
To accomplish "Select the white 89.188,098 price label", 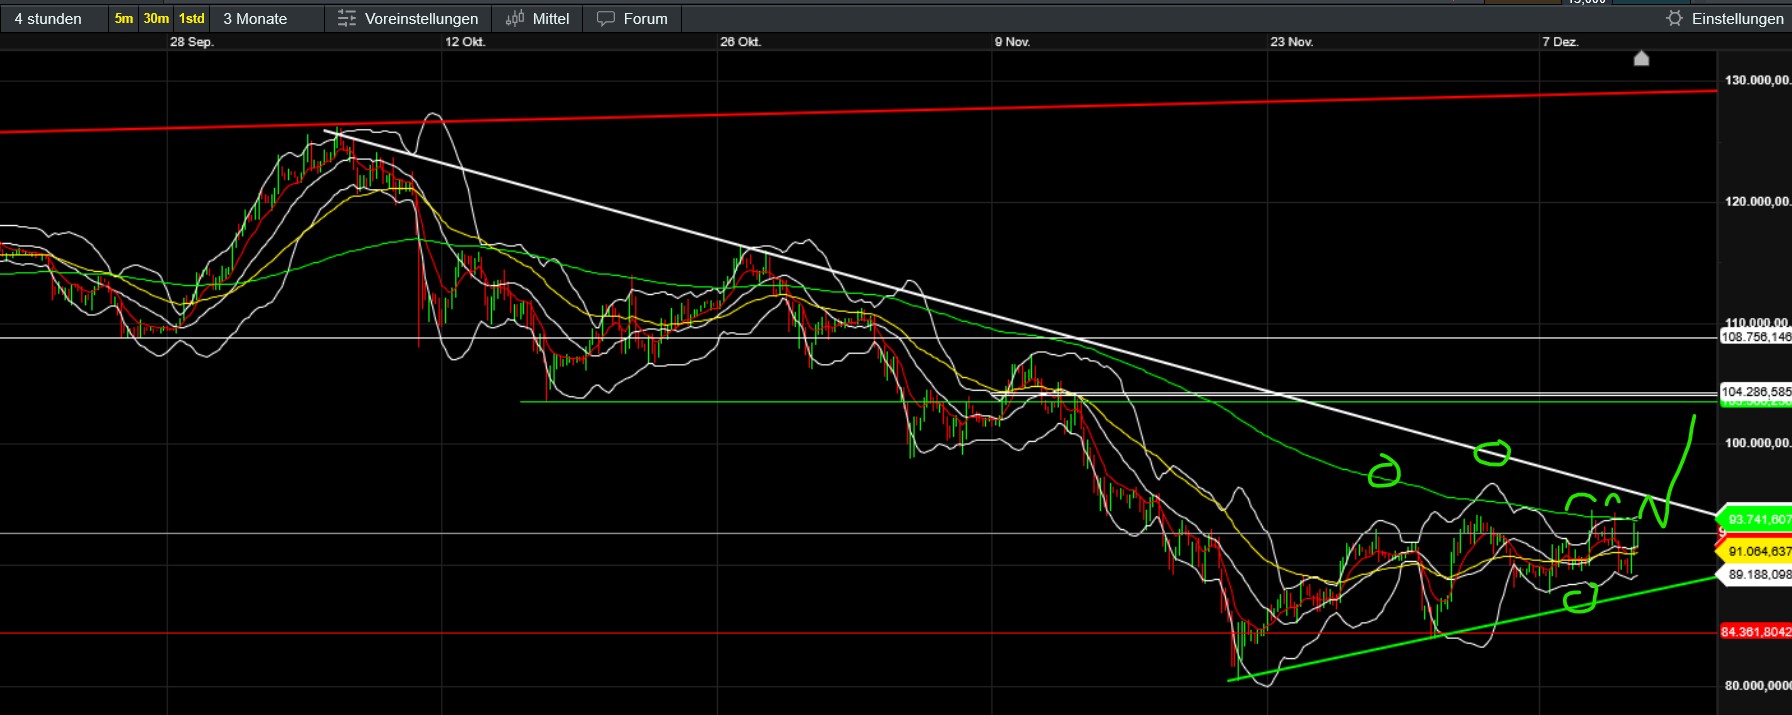I will point(1758,574).
